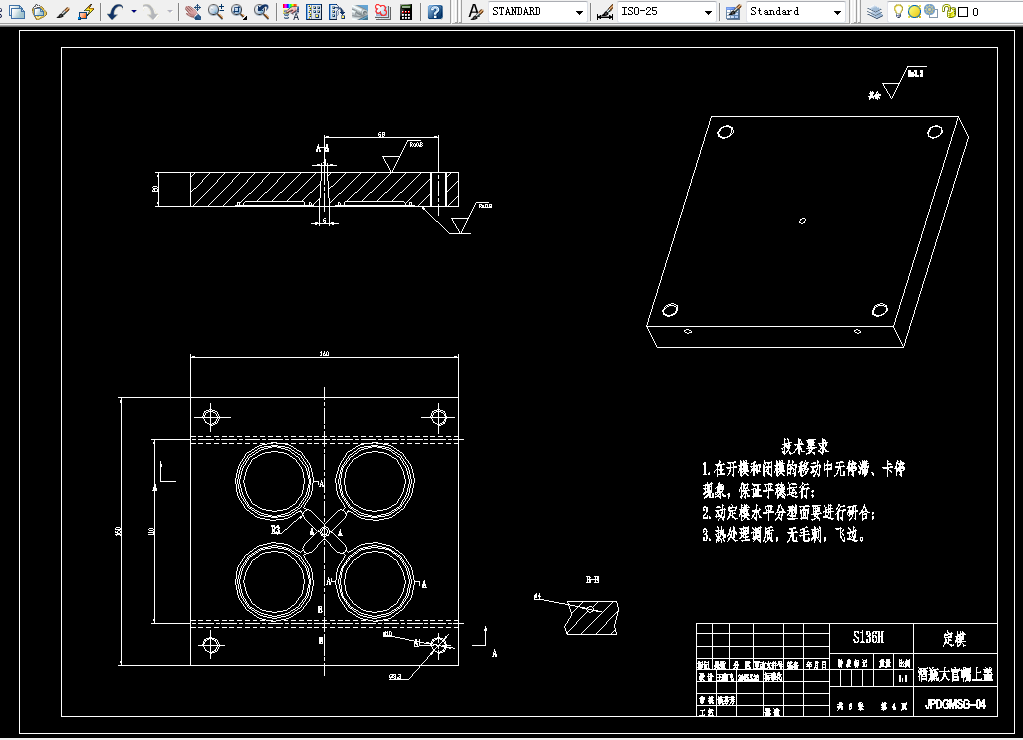Image resolution: width=1023 pixels, height=740 pixels.
Task: Click the Copy to clipboard icon
Action: point(18,12)
